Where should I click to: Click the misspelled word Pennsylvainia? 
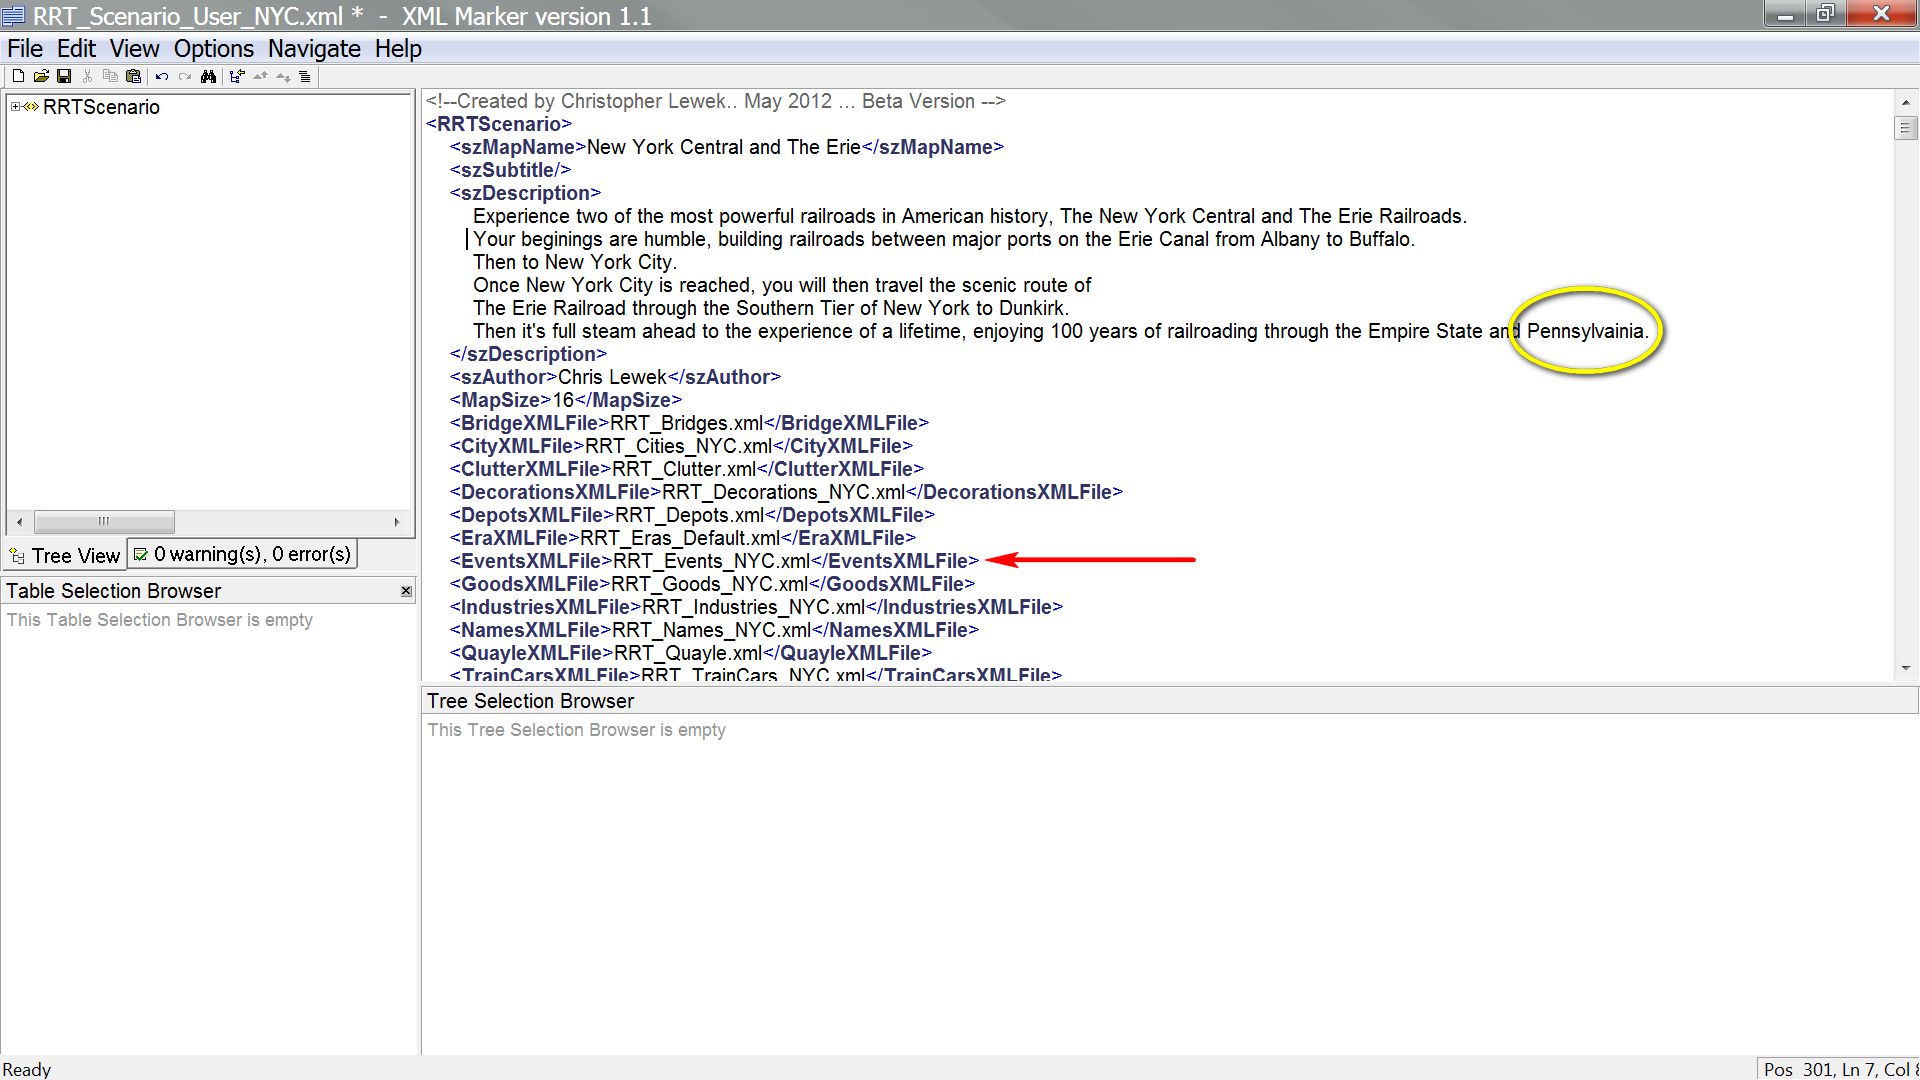1585,331
